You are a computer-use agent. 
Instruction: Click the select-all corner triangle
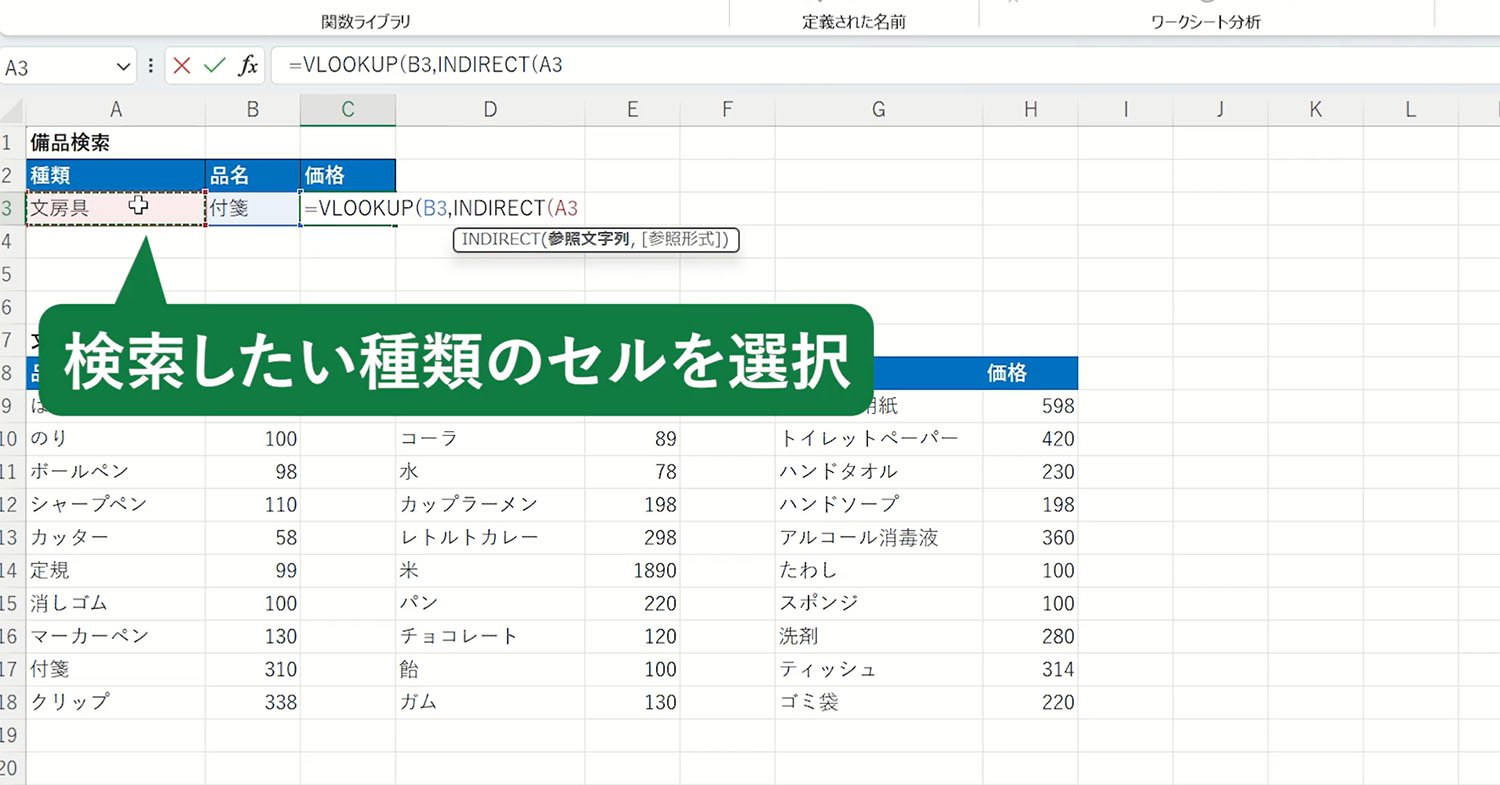pyautogui.click(x=12, y=110)
